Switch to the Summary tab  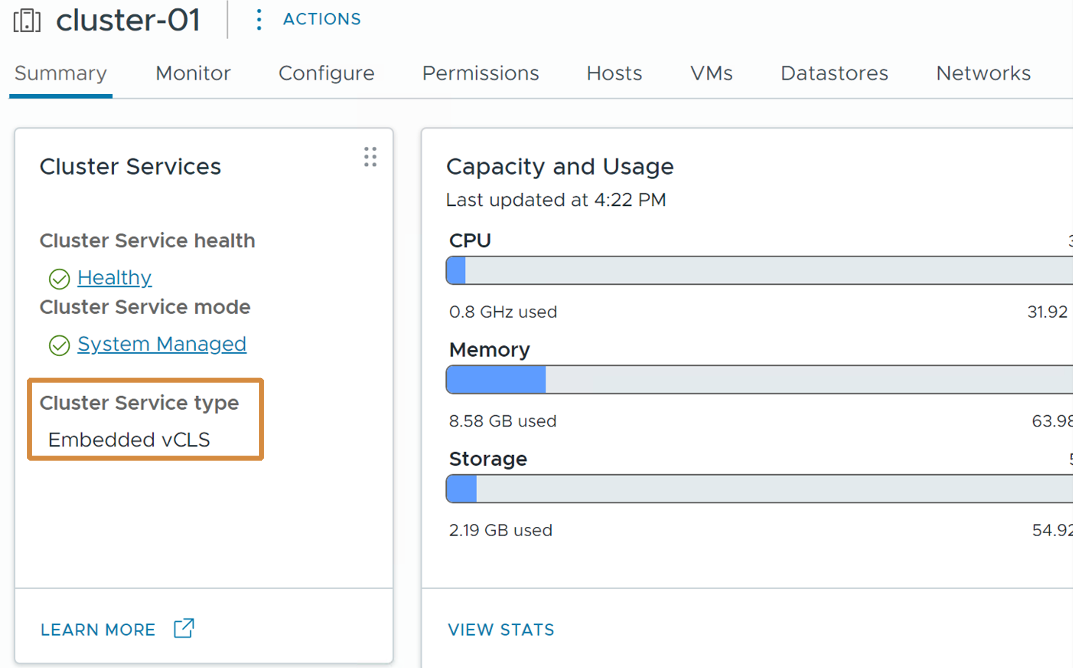tap(60, 73)
